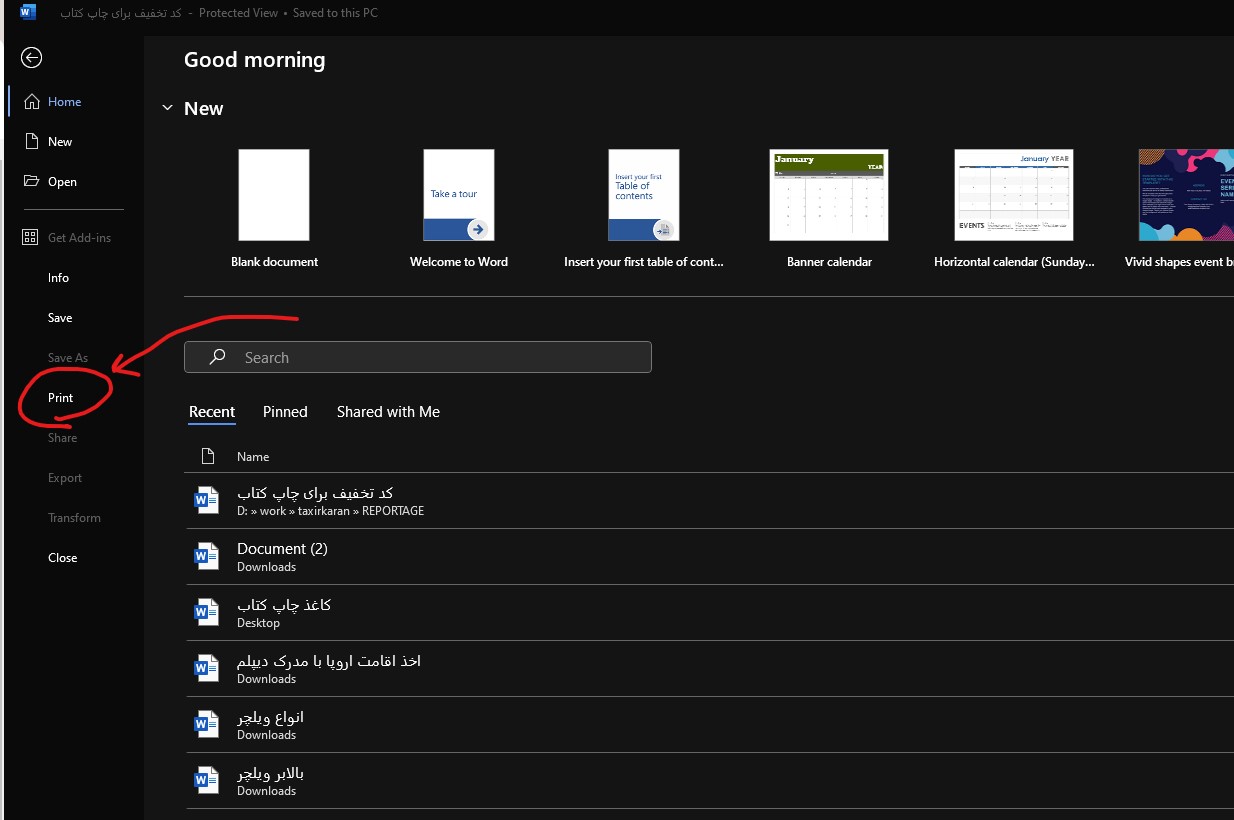Click the Open label in sidebar
This screenshot has width=1234, height=820.
click(x=62, y=182)
